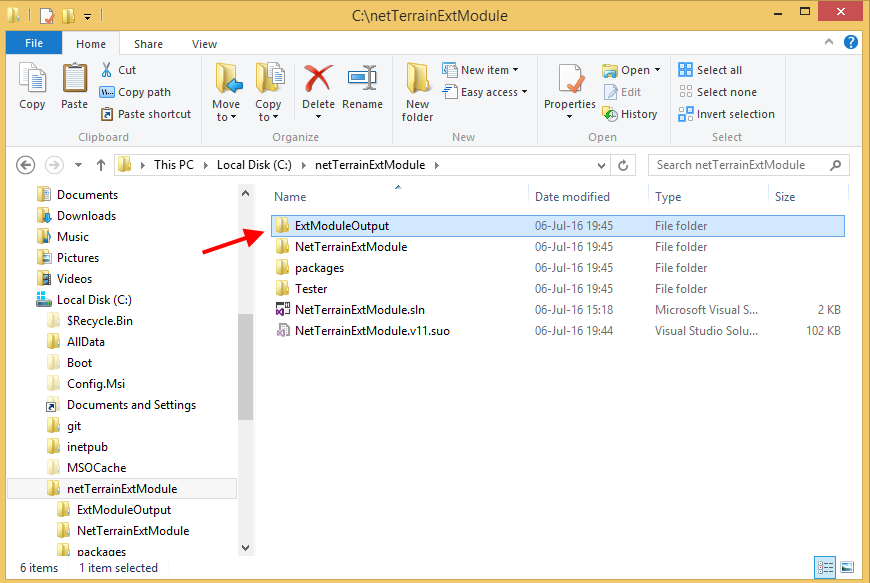
Task: Open the Share ribbon tab
Action: [x=148, y=44]
